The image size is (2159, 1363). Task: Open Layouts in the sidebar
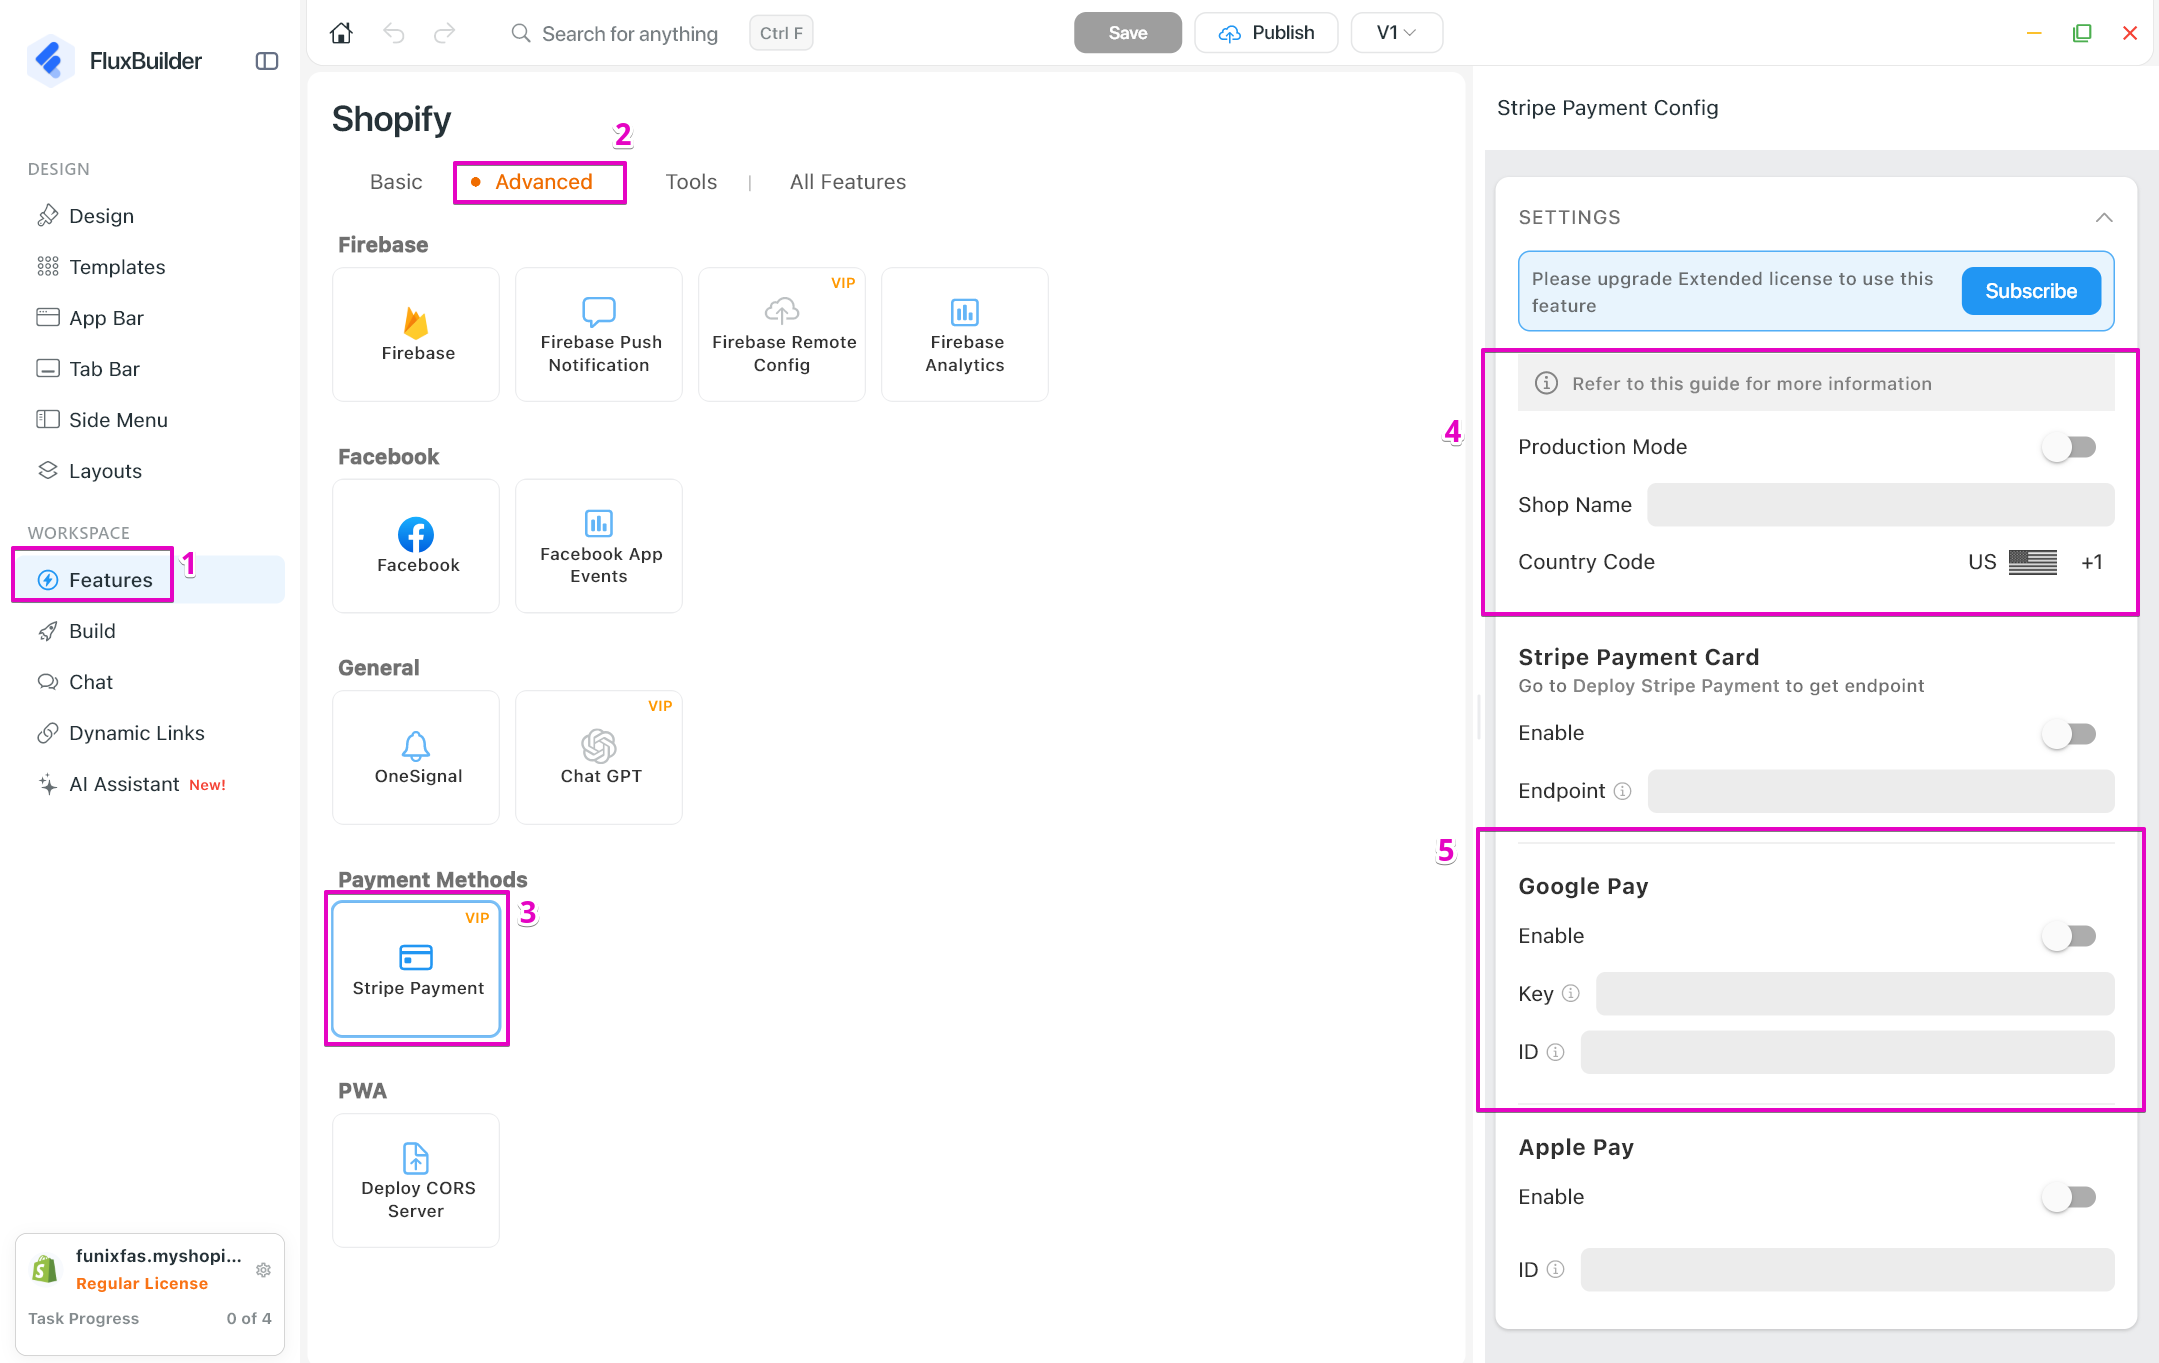coord(150,471)
